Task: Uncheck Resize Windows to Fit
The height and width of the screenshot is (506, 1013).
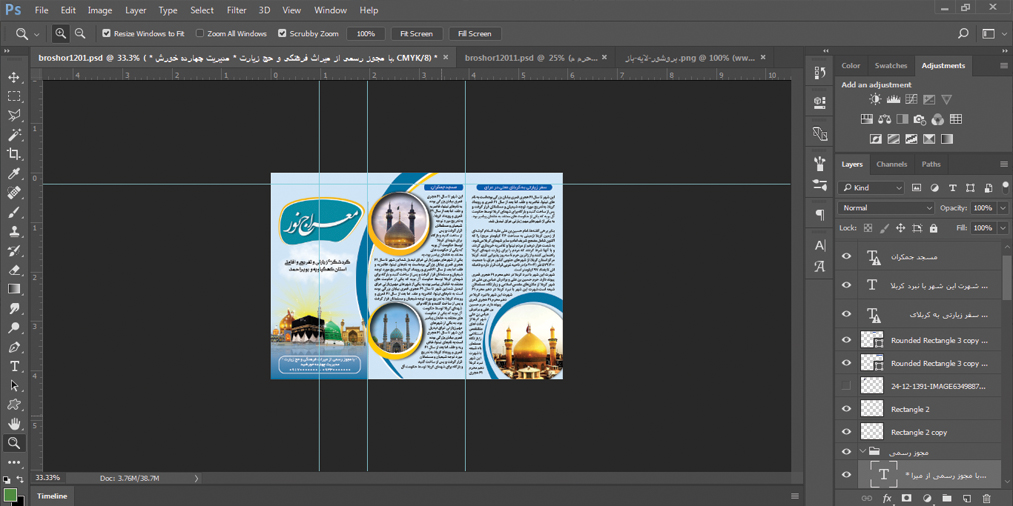Action: click(x=107, y=34)
